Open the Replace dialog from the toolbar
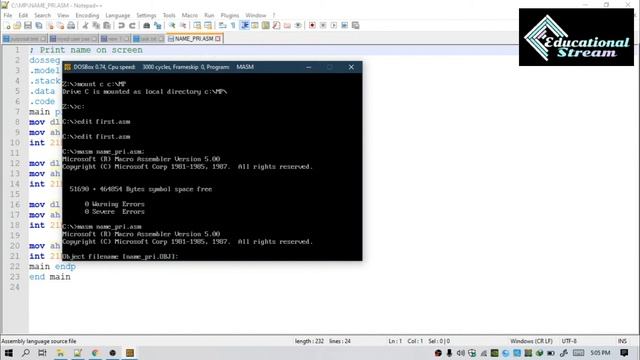Image resolution: width=640 pixels, height=360 pixels. tap(157, 25)
